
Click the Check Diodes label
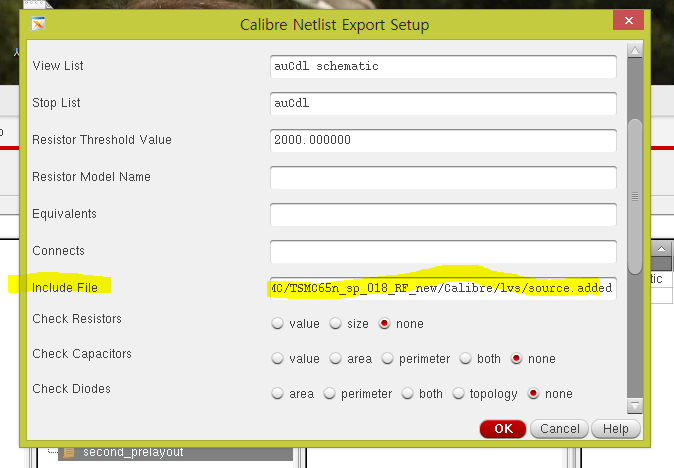(71, 388)
